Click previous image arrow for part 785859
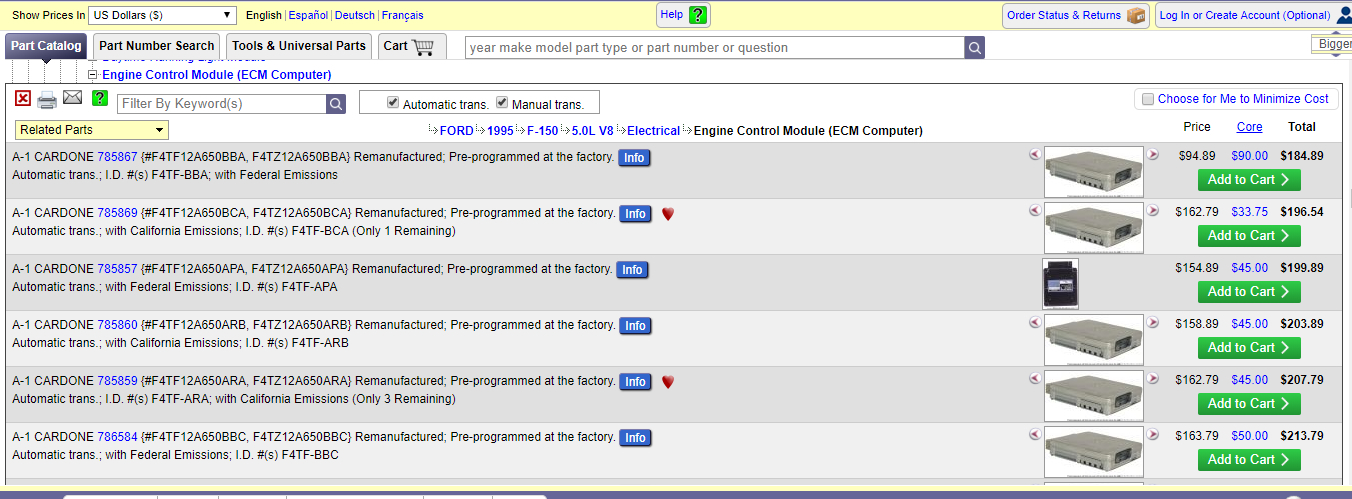 click(x=1035, y=379)
